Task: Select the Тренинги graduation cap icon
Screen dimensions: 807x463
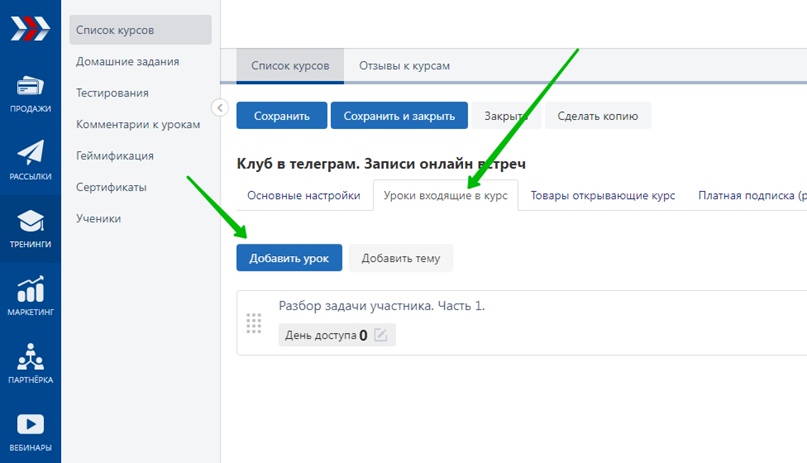Action: click(x=30, y=221)
